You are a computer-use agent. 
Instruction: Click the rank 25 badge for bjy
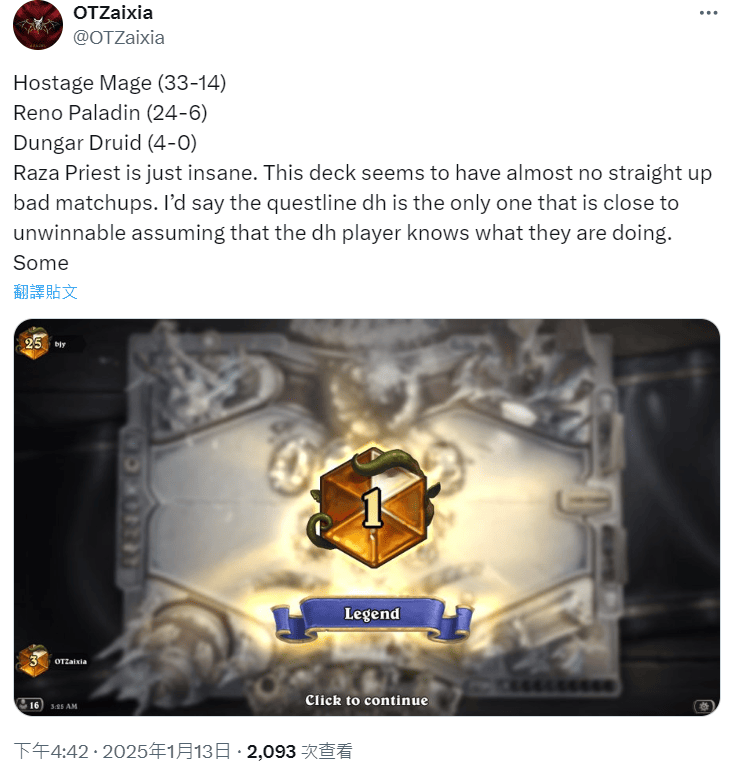(33, 343)
